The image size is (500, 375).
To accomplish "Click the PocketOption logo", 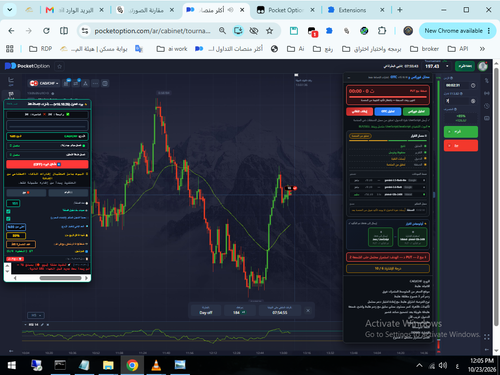I will tap(27, 66).
